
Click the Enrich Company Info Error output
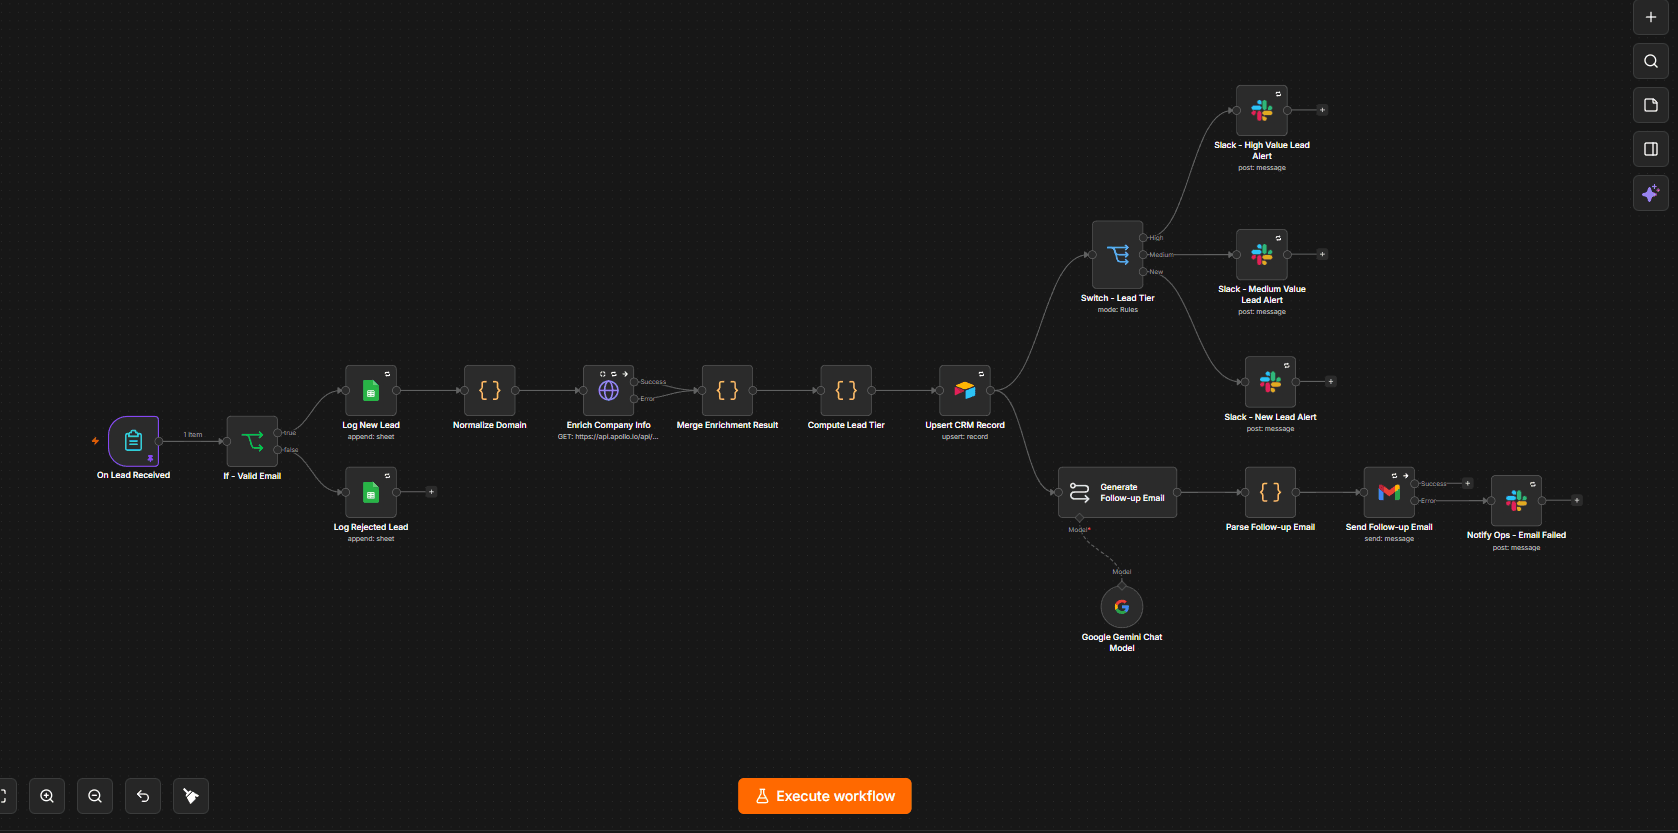pyautogui.click(x=634, y=399)
